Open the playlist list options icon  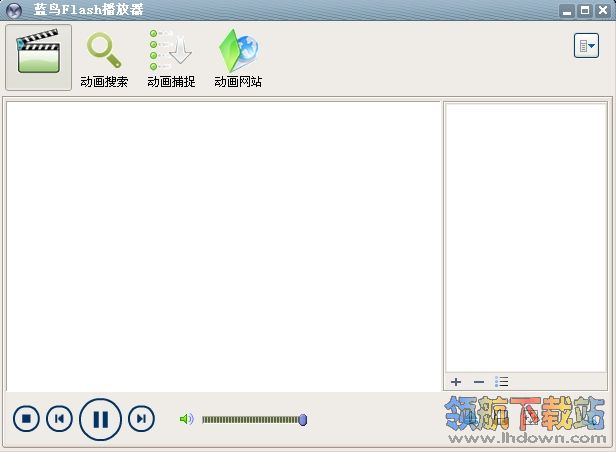(502, 382)
